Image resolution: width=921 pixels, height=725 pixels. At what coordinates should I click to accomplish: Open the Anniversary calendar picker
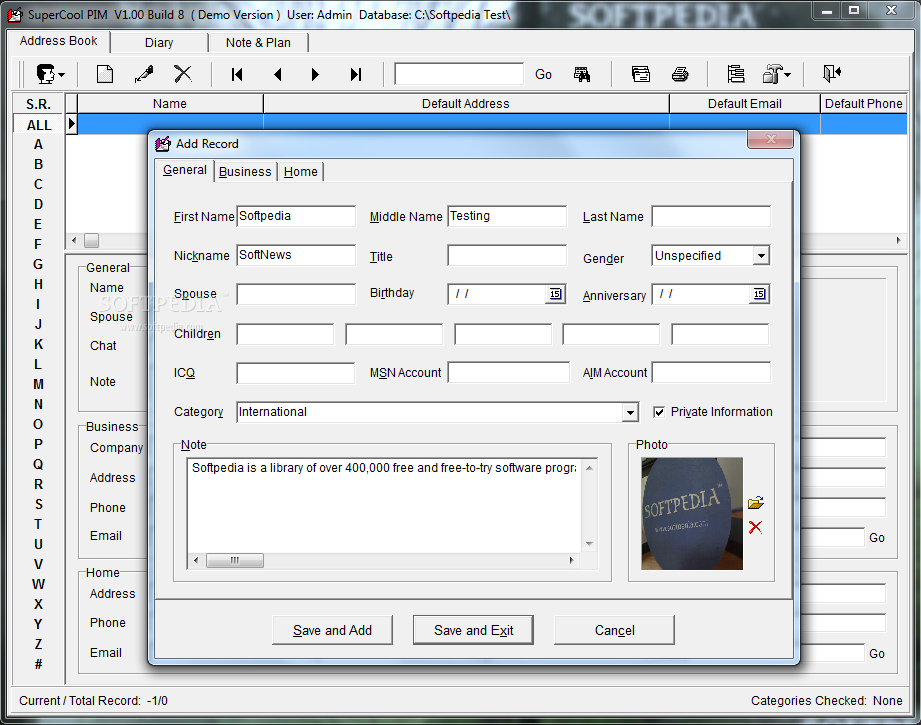click(x=759, y=294)
